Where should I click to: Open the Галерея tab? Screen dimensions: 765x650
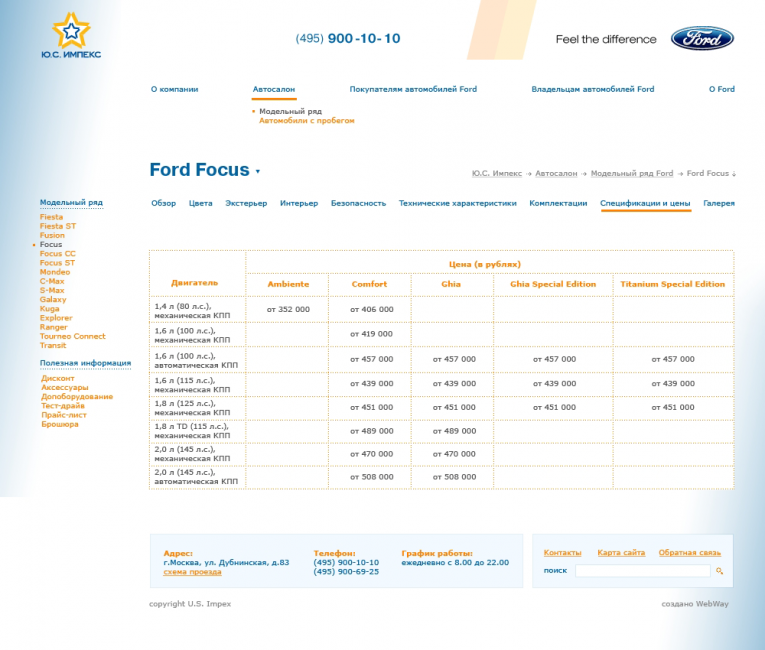719,203
